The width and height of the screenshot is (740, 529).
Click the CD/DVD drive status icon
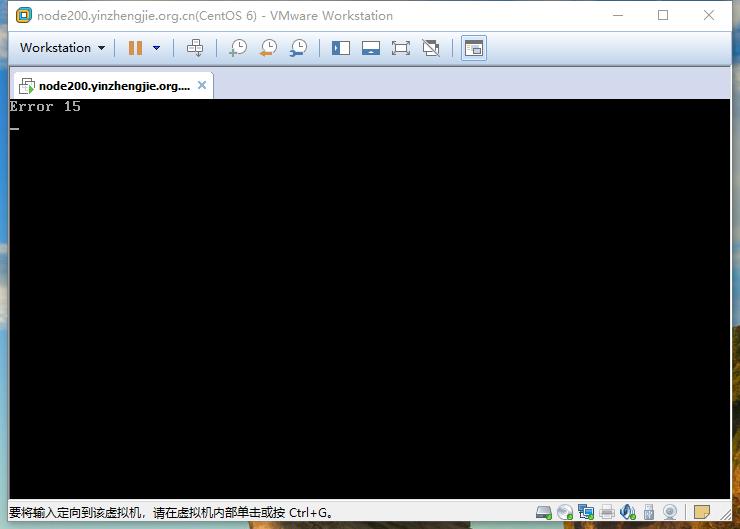(564, 512)
